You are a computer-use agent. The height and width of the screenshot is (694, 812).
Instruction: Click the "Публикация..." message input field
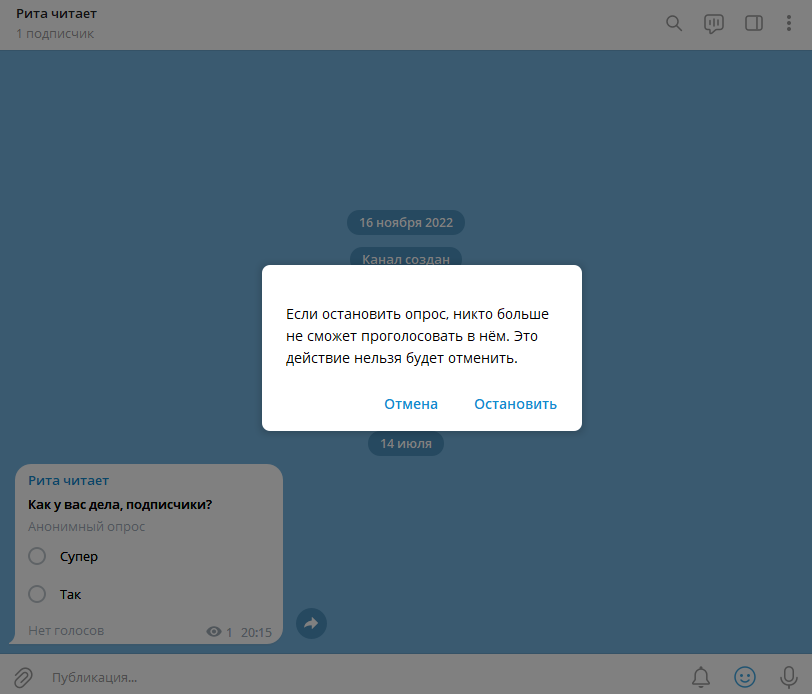[x=360, y=677]
